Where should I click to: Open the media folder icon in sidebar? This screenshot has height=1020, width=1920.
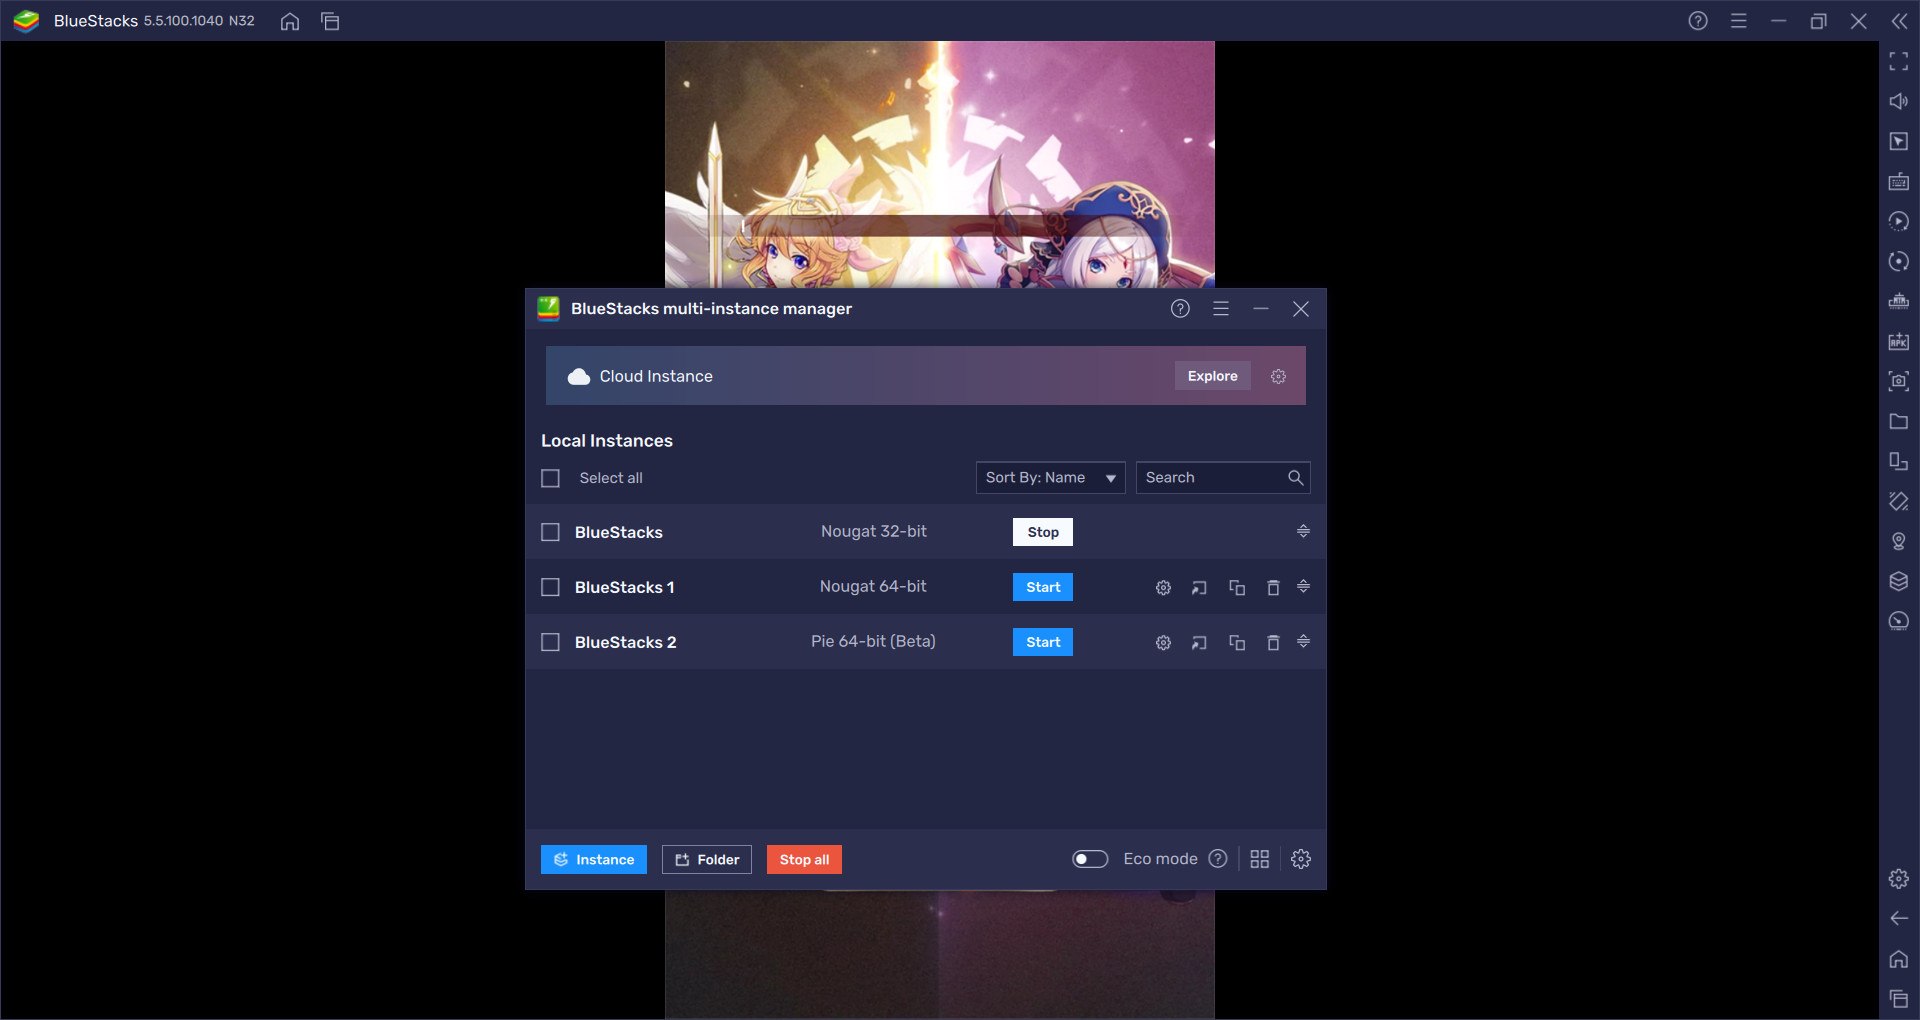click(1898, 421)
